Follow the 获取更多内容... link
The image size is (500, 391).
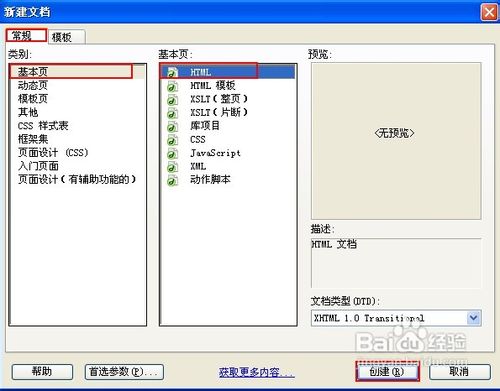257,372
